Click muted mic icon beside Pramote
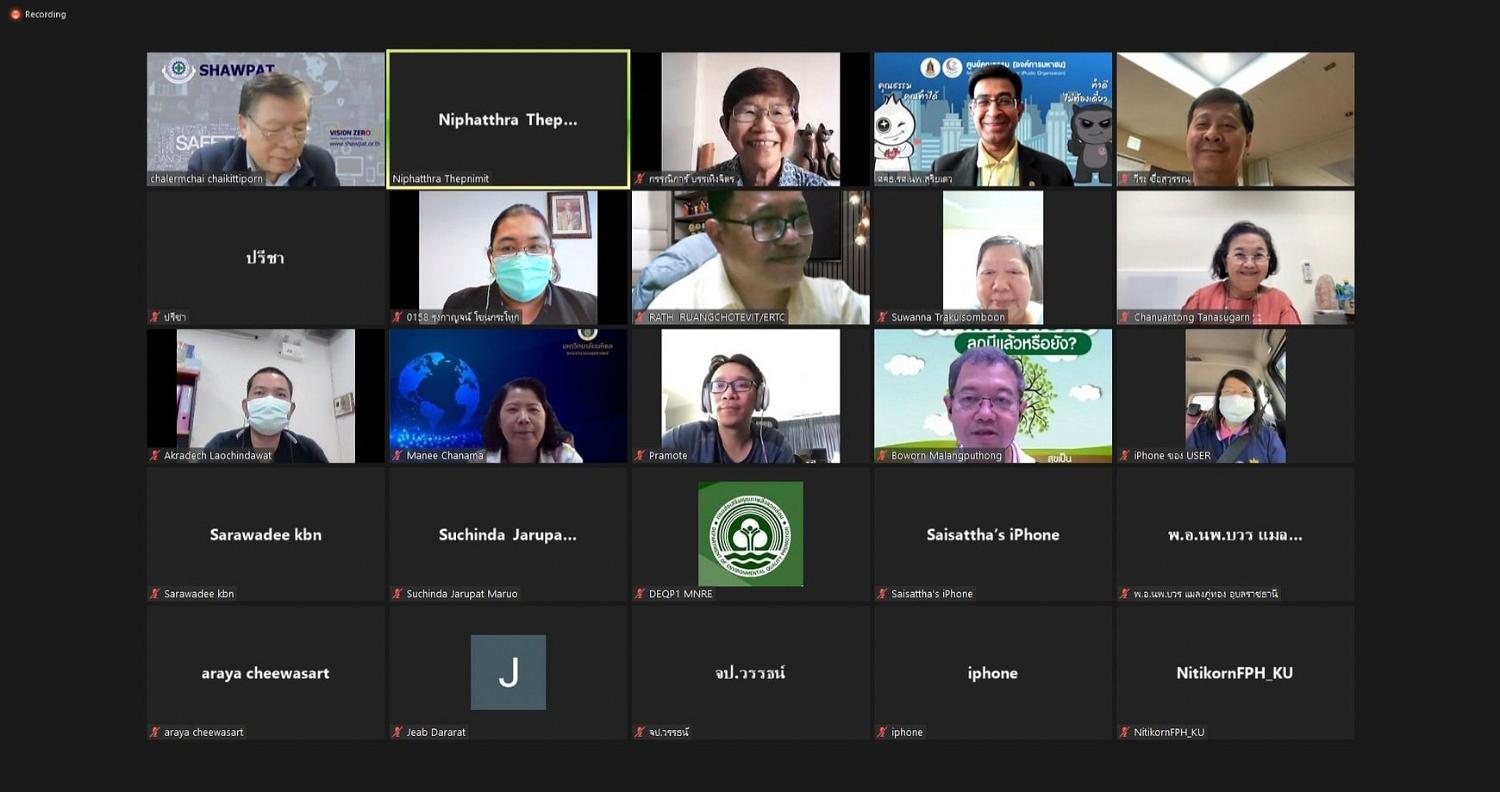The image size is (1500, 792). tap(640, 455)
